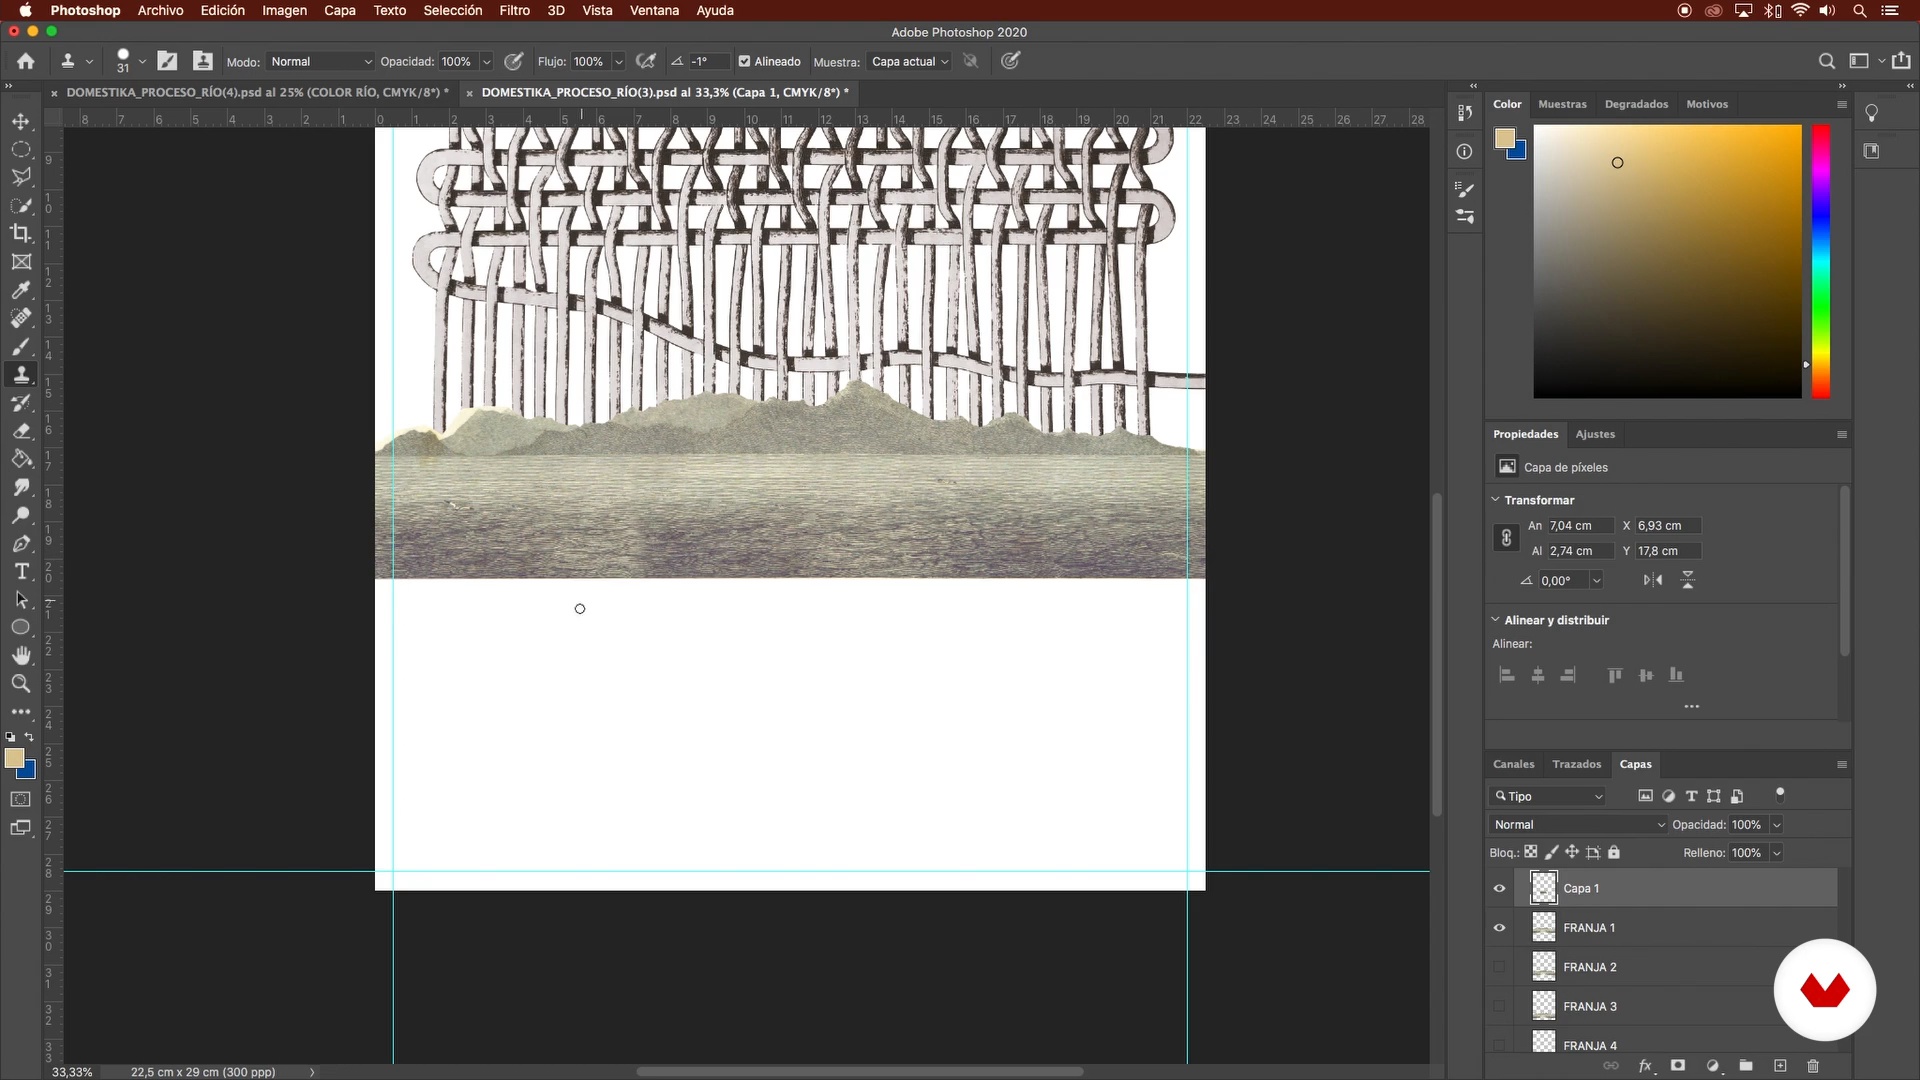Select the Frame tool
This screenshot has width=1920, height=1080.
[x=21, y=262]
